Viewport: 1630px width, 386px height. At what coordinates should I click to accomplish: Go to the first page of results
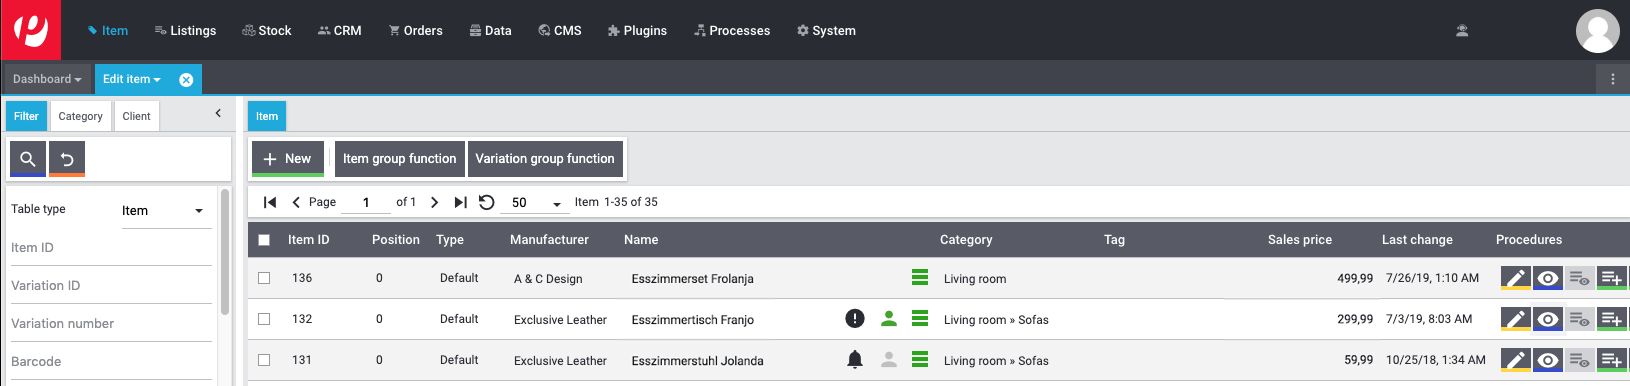point(270,202)
